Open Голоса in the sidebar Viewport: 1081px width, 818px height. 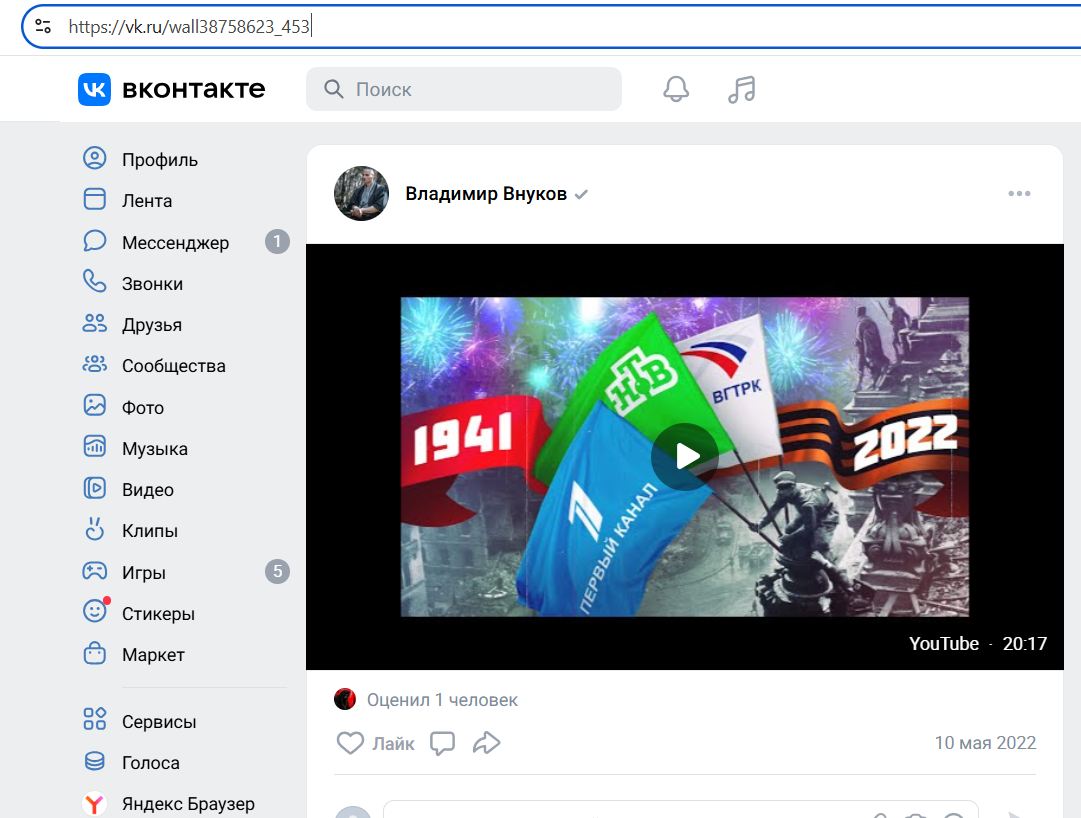[x=150, y=763]
